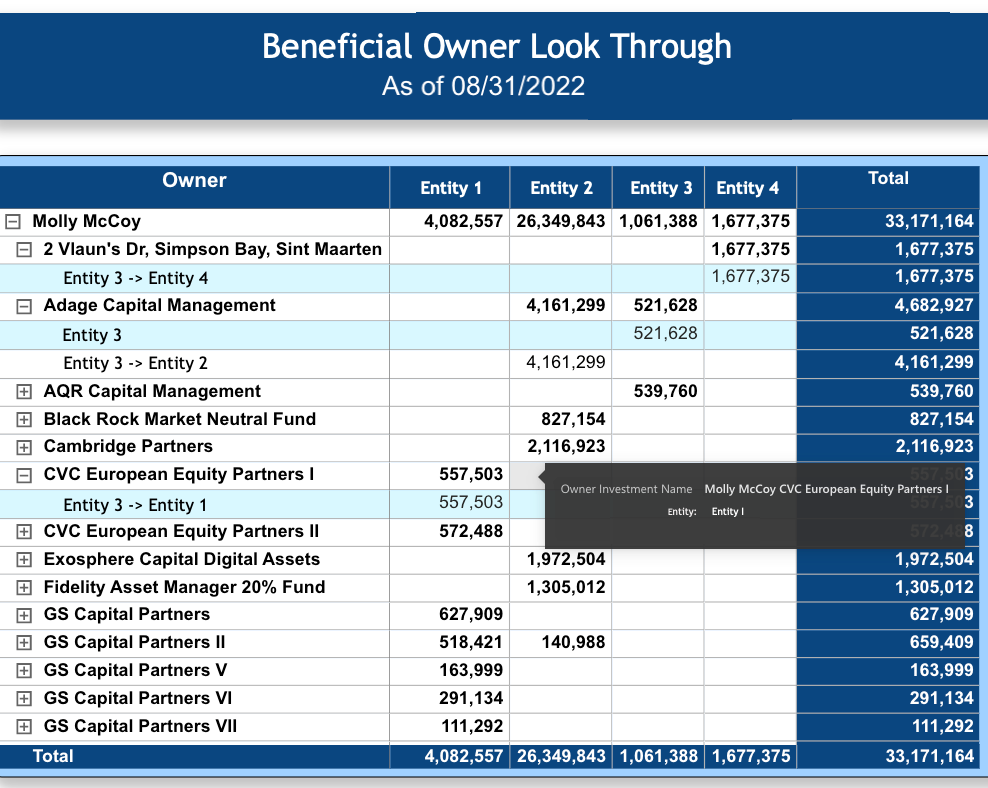
Task: Click 1,677,375 in the "Entity 3 -> Entity 4" row's Entity 4 column
Action: [x=750, y=277]
